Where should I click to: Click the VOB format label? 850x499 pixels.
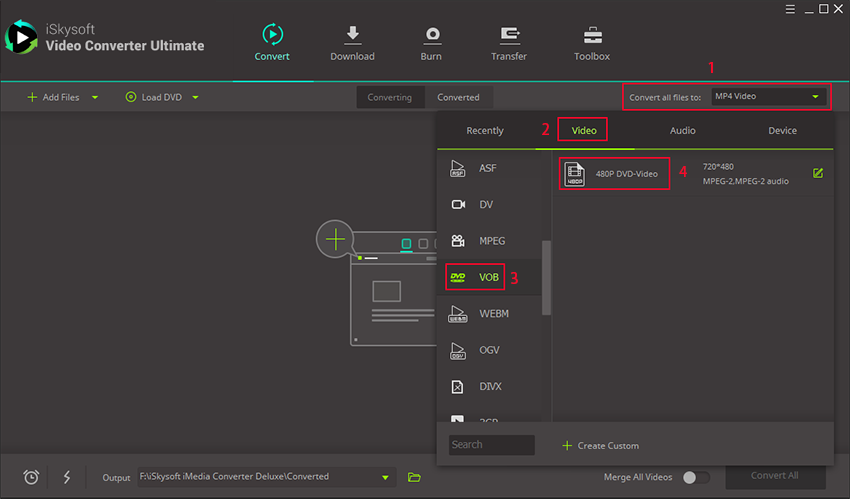[x=488, y=277]
